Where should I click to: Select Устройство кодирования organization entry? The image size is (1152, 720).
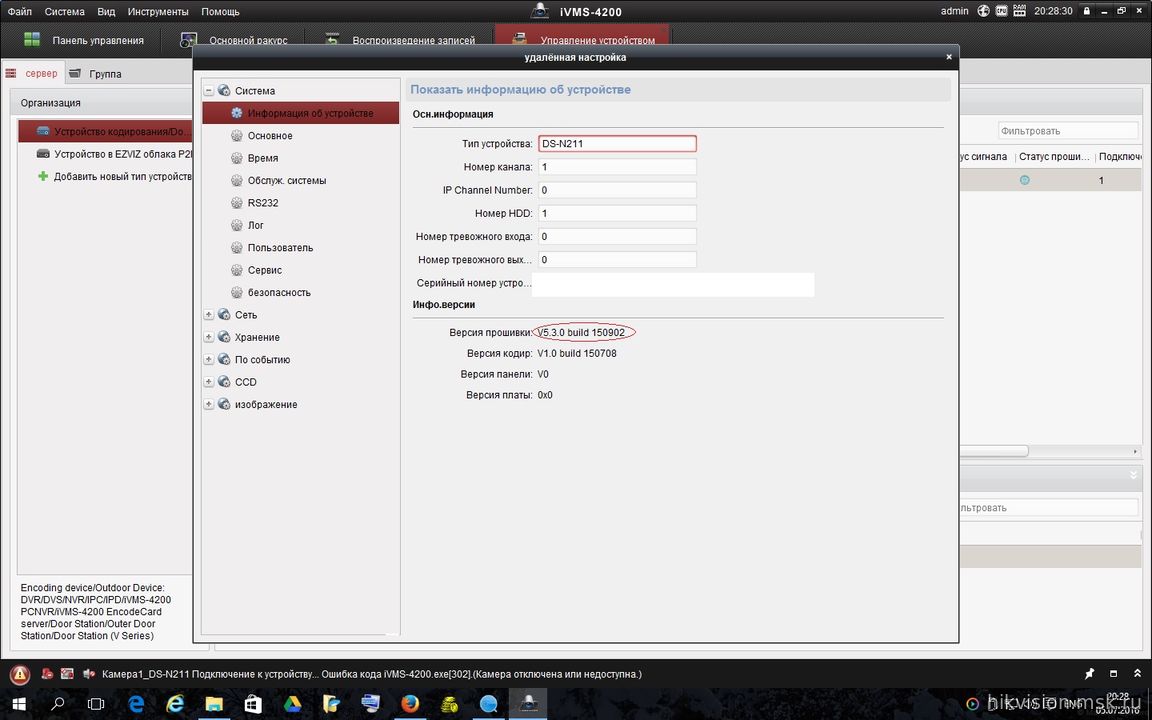[105, 132]
